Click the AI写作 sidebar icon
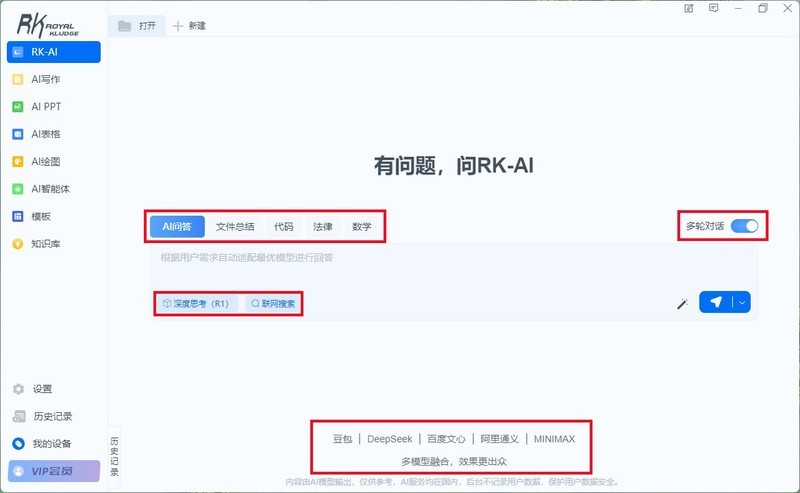 [x=18, y=80]
